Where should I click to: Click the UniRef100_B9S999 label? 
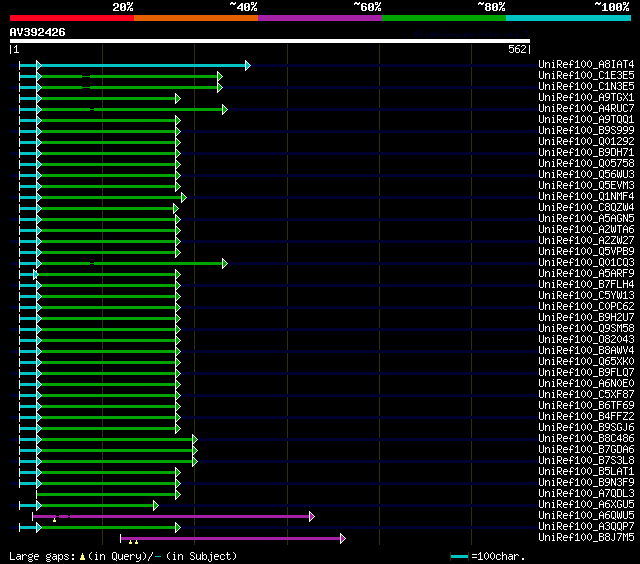(x=586, y=131)
